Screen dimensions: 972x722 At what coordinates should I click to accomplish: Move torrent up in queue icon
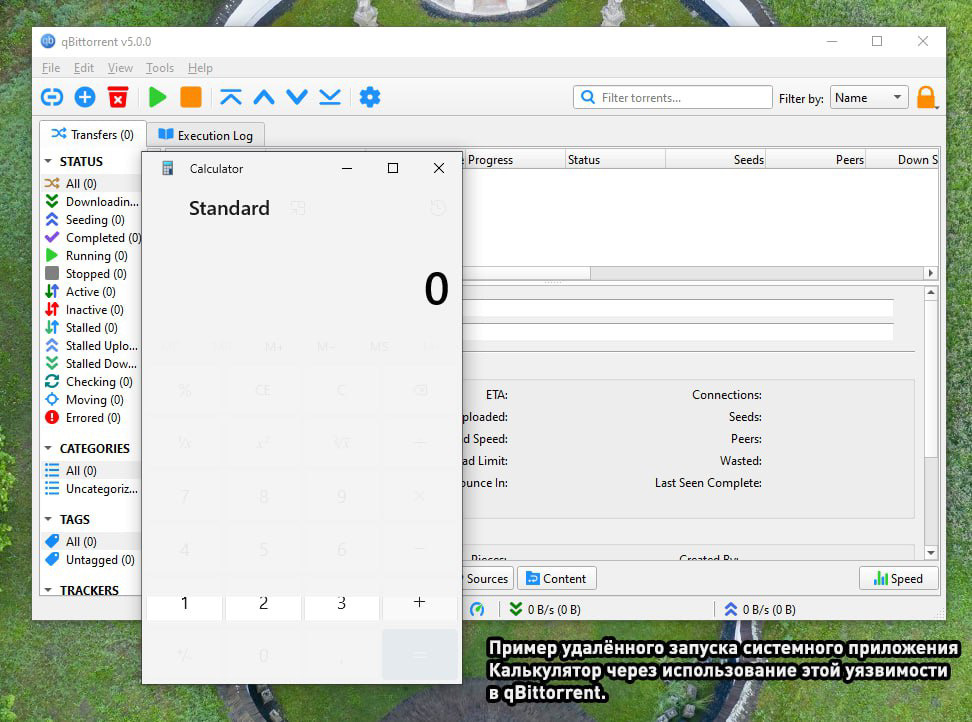pos(264,97)
